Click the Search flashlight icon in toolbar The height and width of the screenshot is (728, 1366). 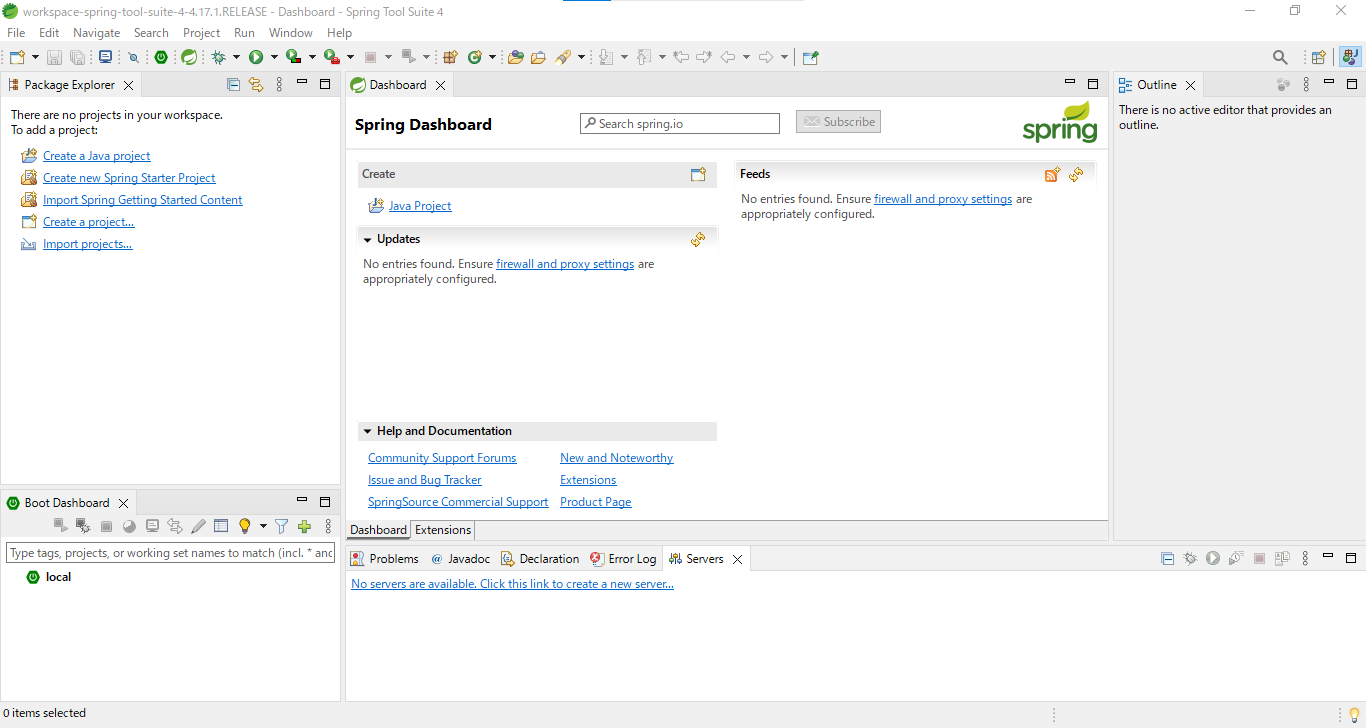(x=563, y=58)
